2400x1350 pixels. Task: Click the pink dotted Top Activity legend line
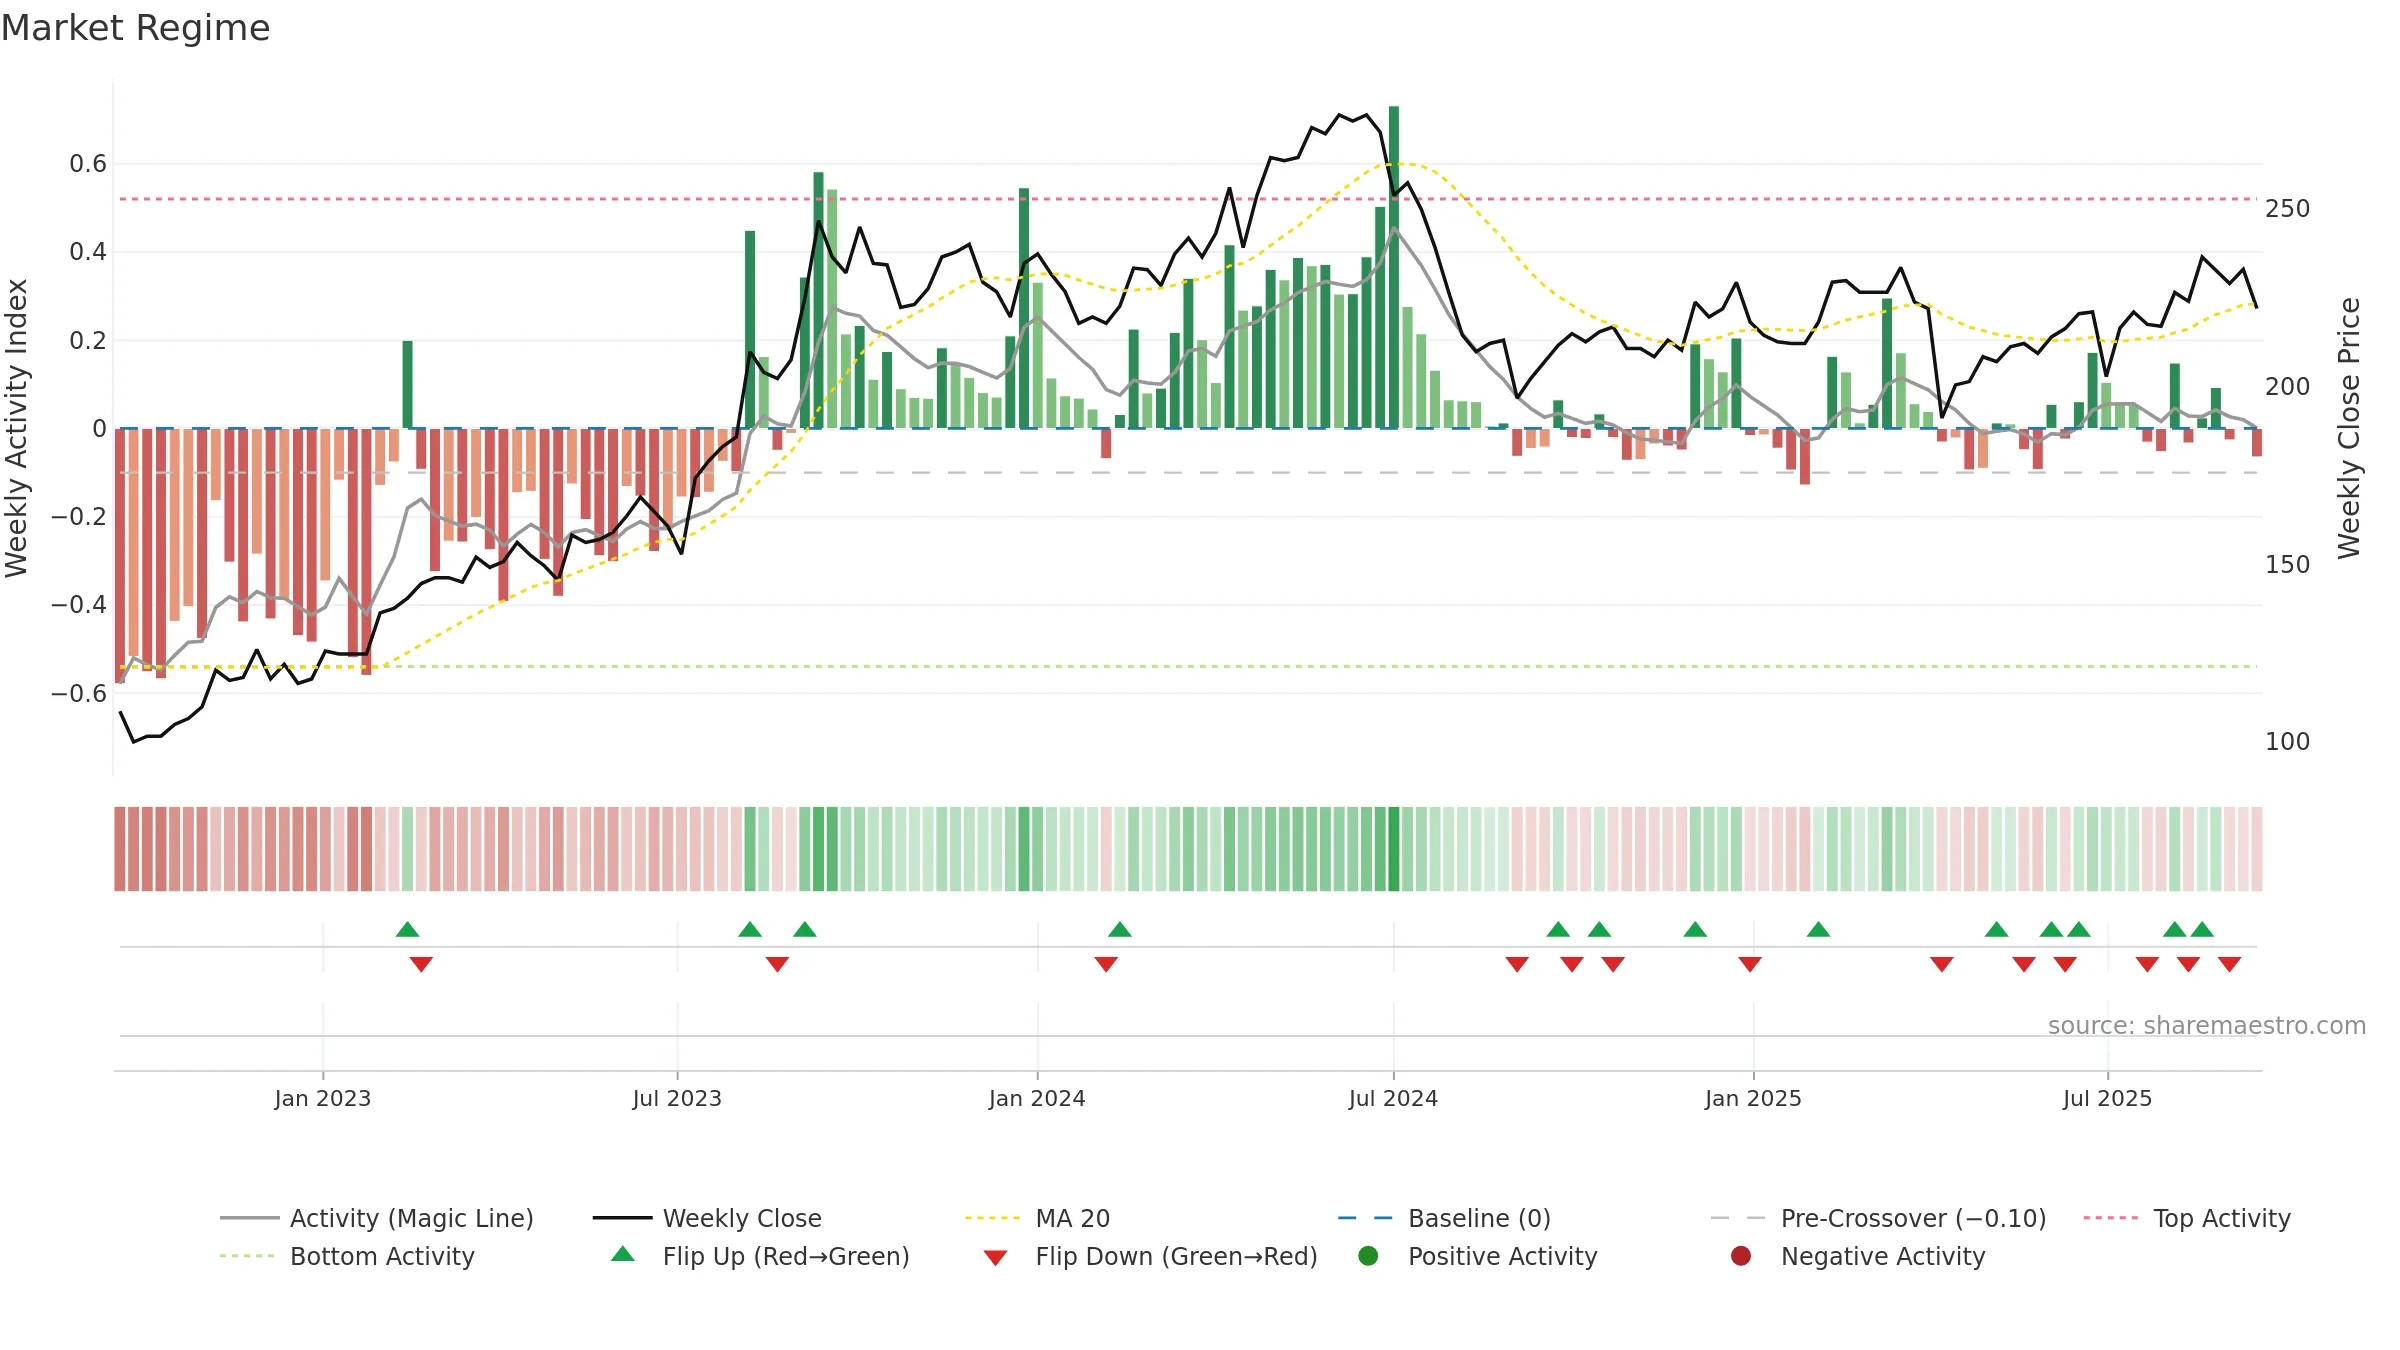pos(2111,1218)
